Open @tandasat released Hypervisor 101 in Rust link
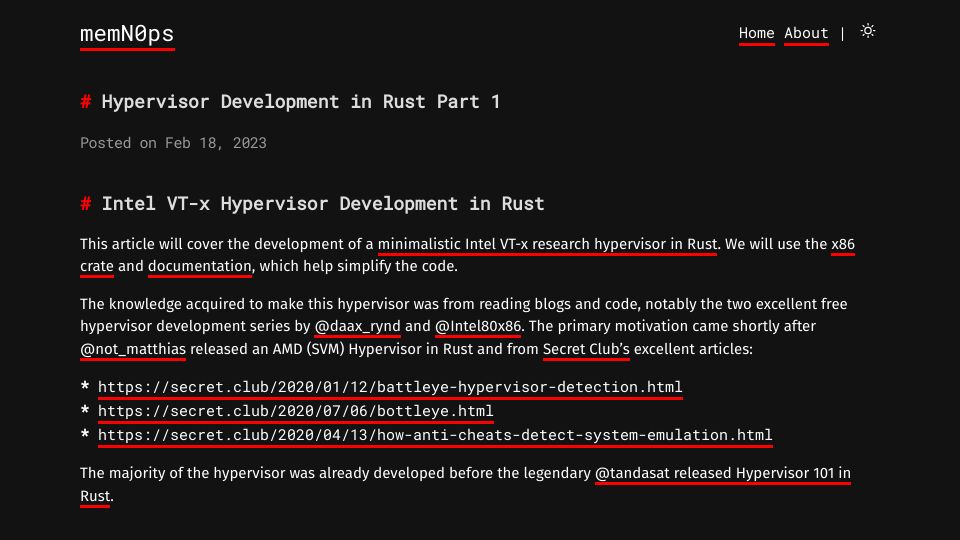Screen dimensions: 960x540 (722, 473)
